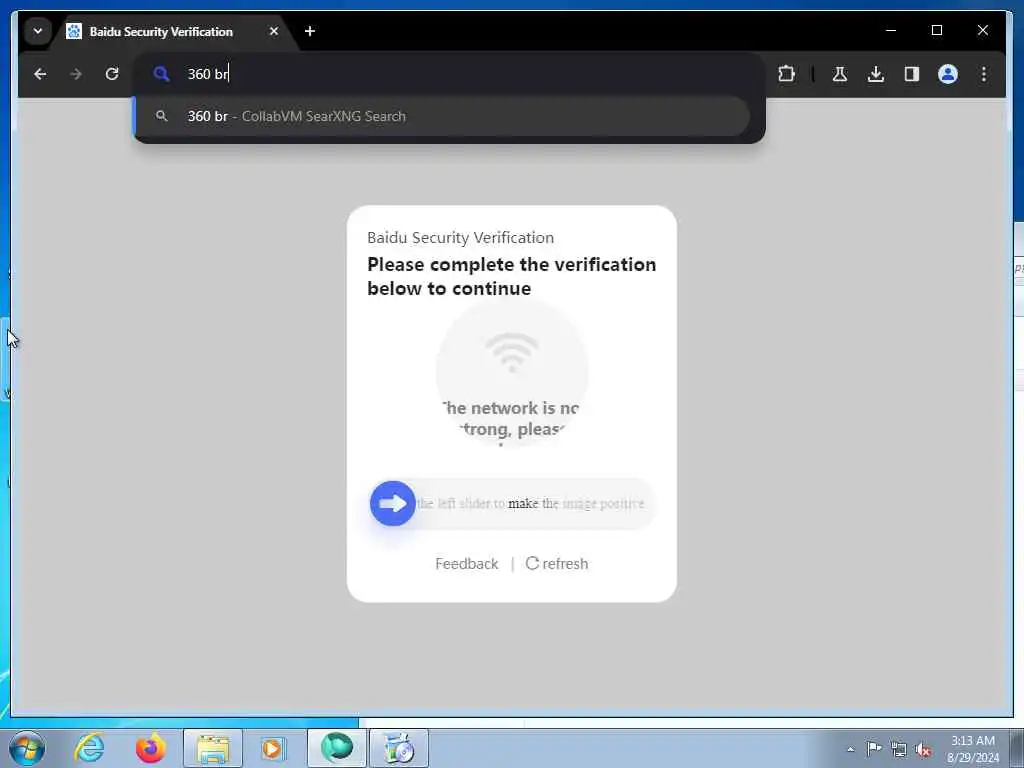Viewport: 1024px width, 768px height.
Task: Maximize the browser window
Action: point(936,30)
